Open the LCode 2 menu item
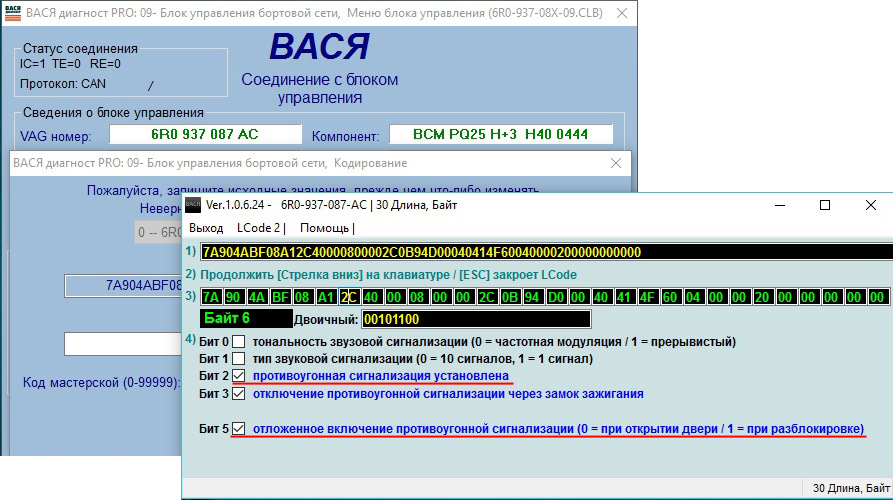Screen dimensions: 893x500 click(x=259, y=228)
